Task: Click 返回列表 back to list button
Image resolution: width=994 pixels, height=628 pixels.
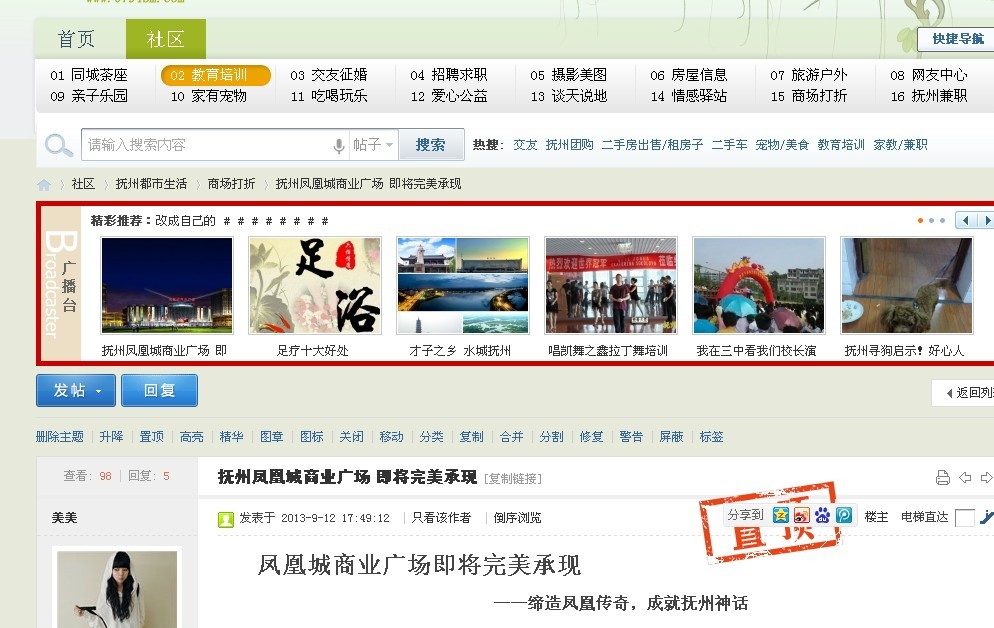Action: tap(965, 393)
